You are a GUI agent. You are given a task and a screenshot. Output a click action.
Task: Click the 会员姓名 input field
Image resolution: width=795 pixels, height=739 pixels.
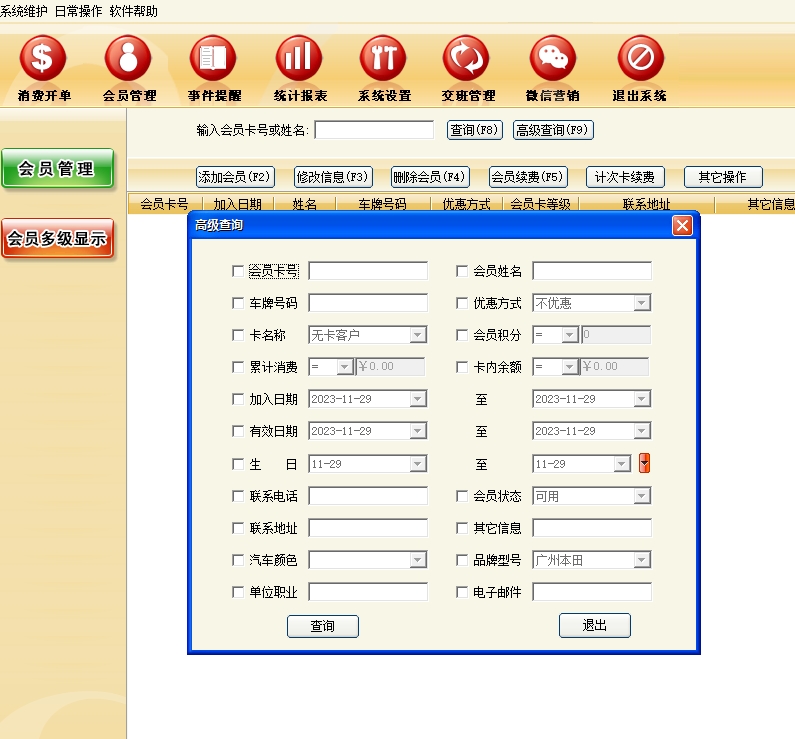(591, 271)
